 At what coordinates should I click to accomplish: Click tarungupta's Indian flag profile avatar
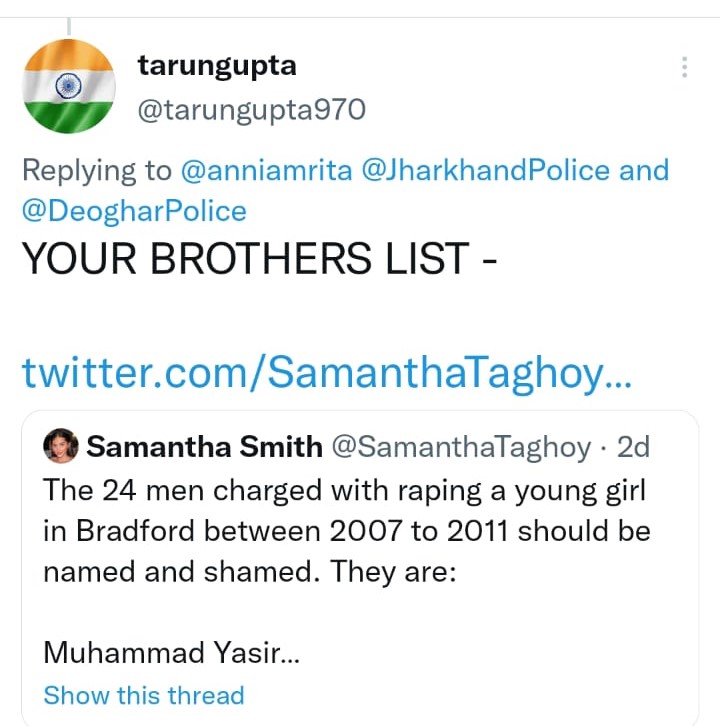[x=69, y=86]
